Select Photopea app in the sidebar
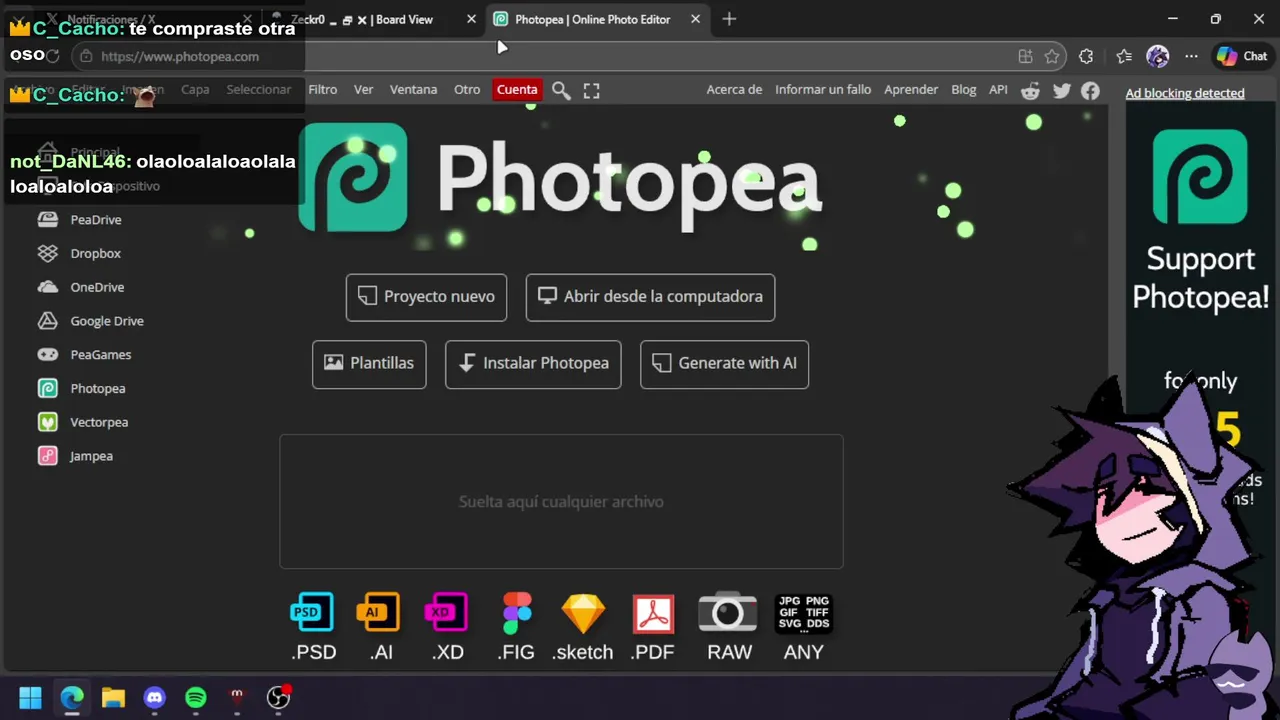This screenshot has width=1280, height=720. pos(97,389)
